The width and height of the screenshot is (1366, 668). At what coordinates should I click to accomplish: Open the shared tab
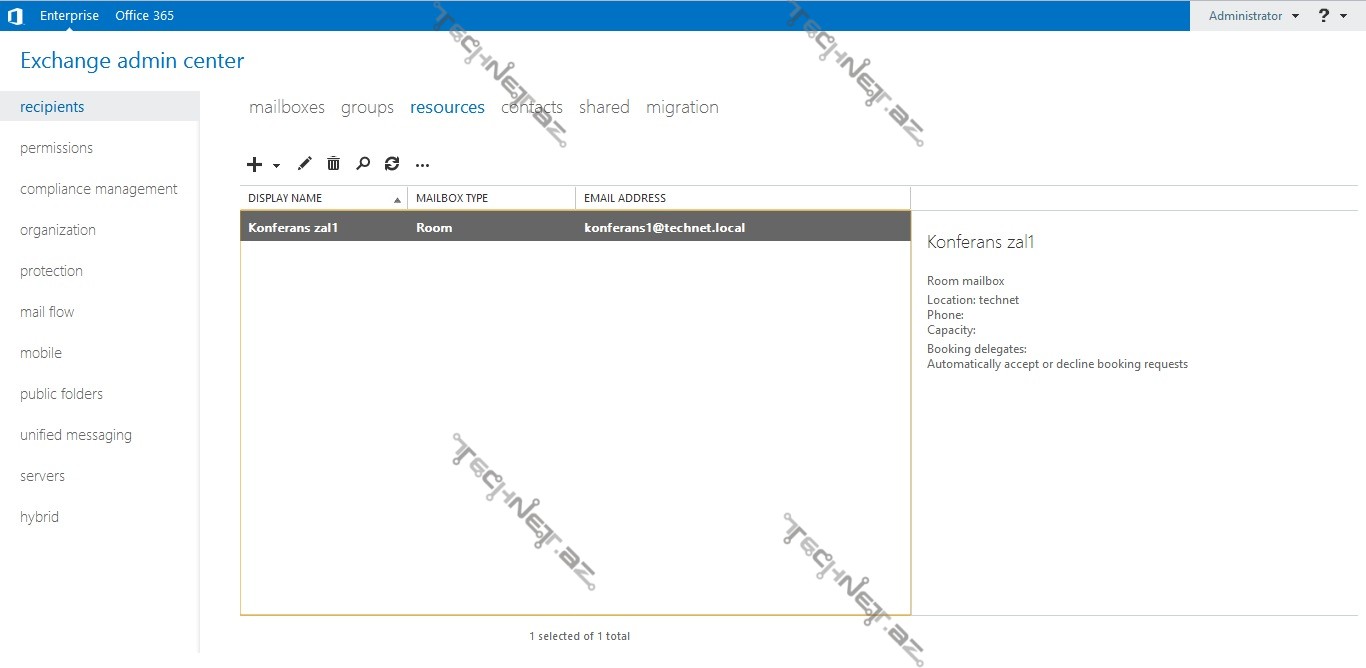coord(604,107)
